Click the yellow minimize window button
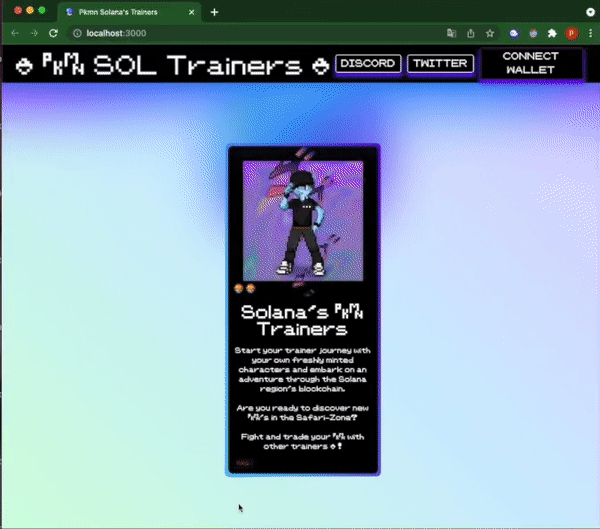Viewport: 600px width, 529px height. (30, 10)
